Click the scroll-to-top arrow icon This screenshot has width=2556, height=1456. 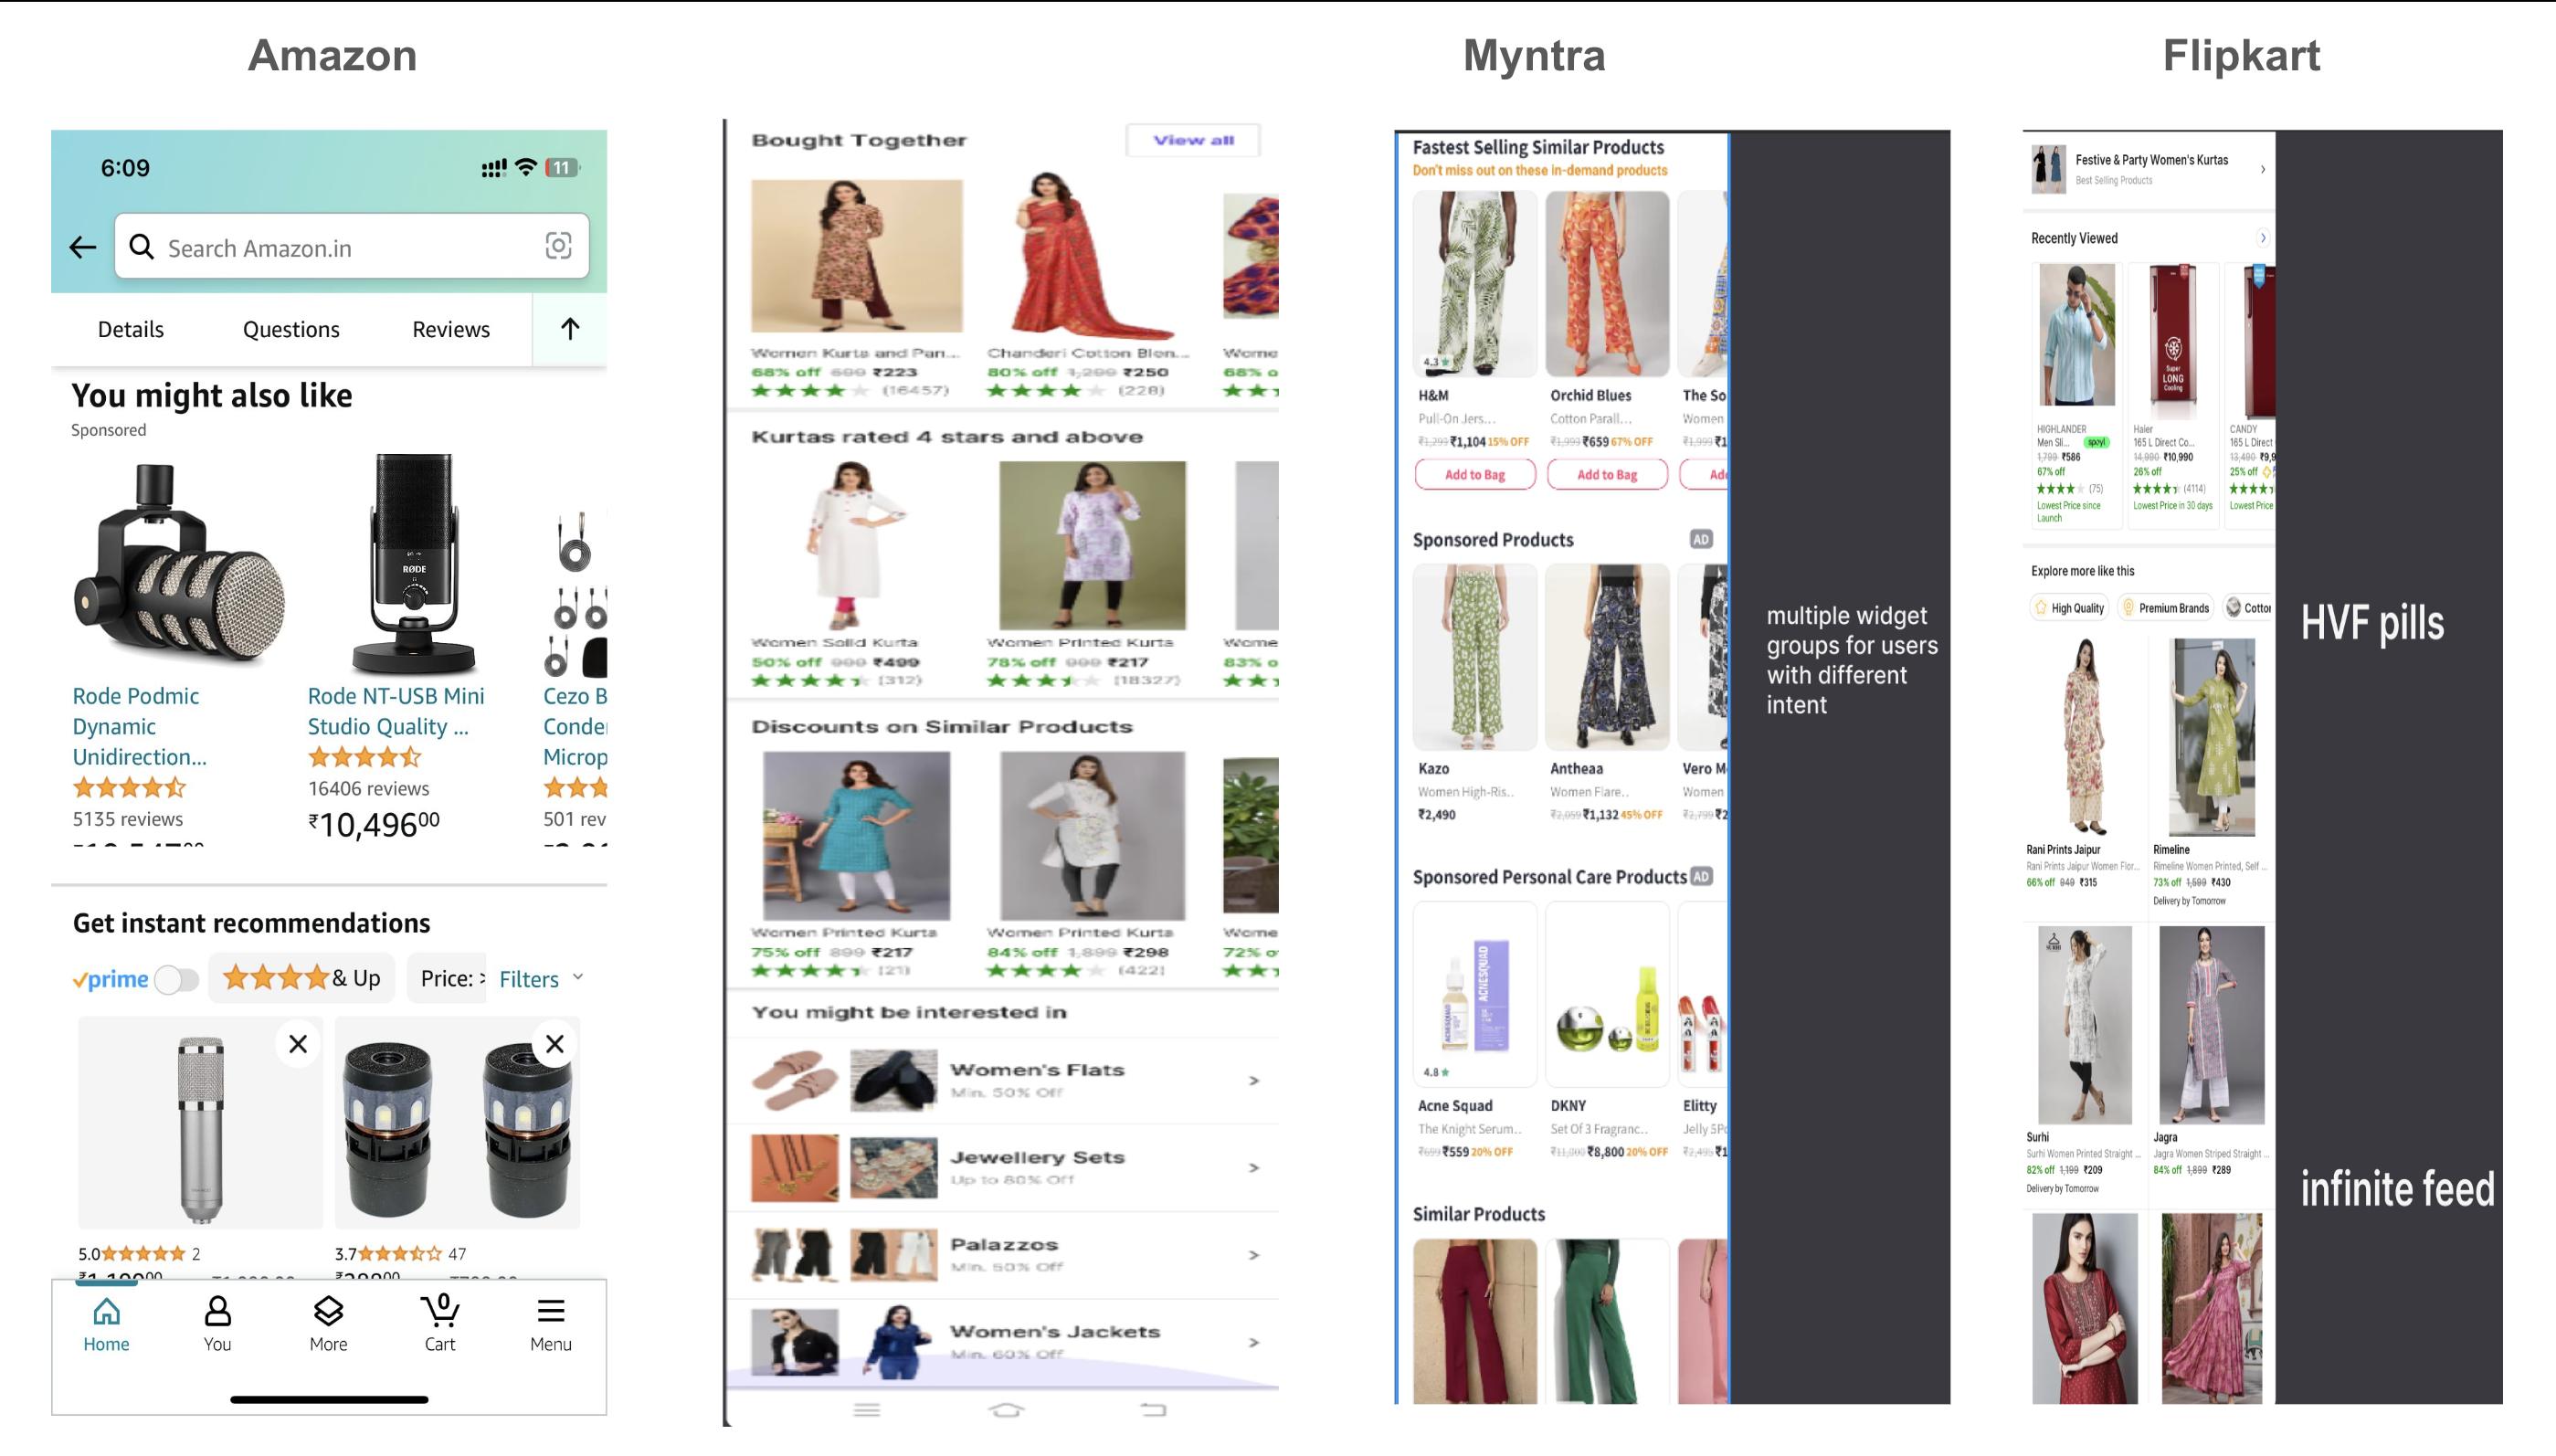pyautogui.click(x=570, y=329)
